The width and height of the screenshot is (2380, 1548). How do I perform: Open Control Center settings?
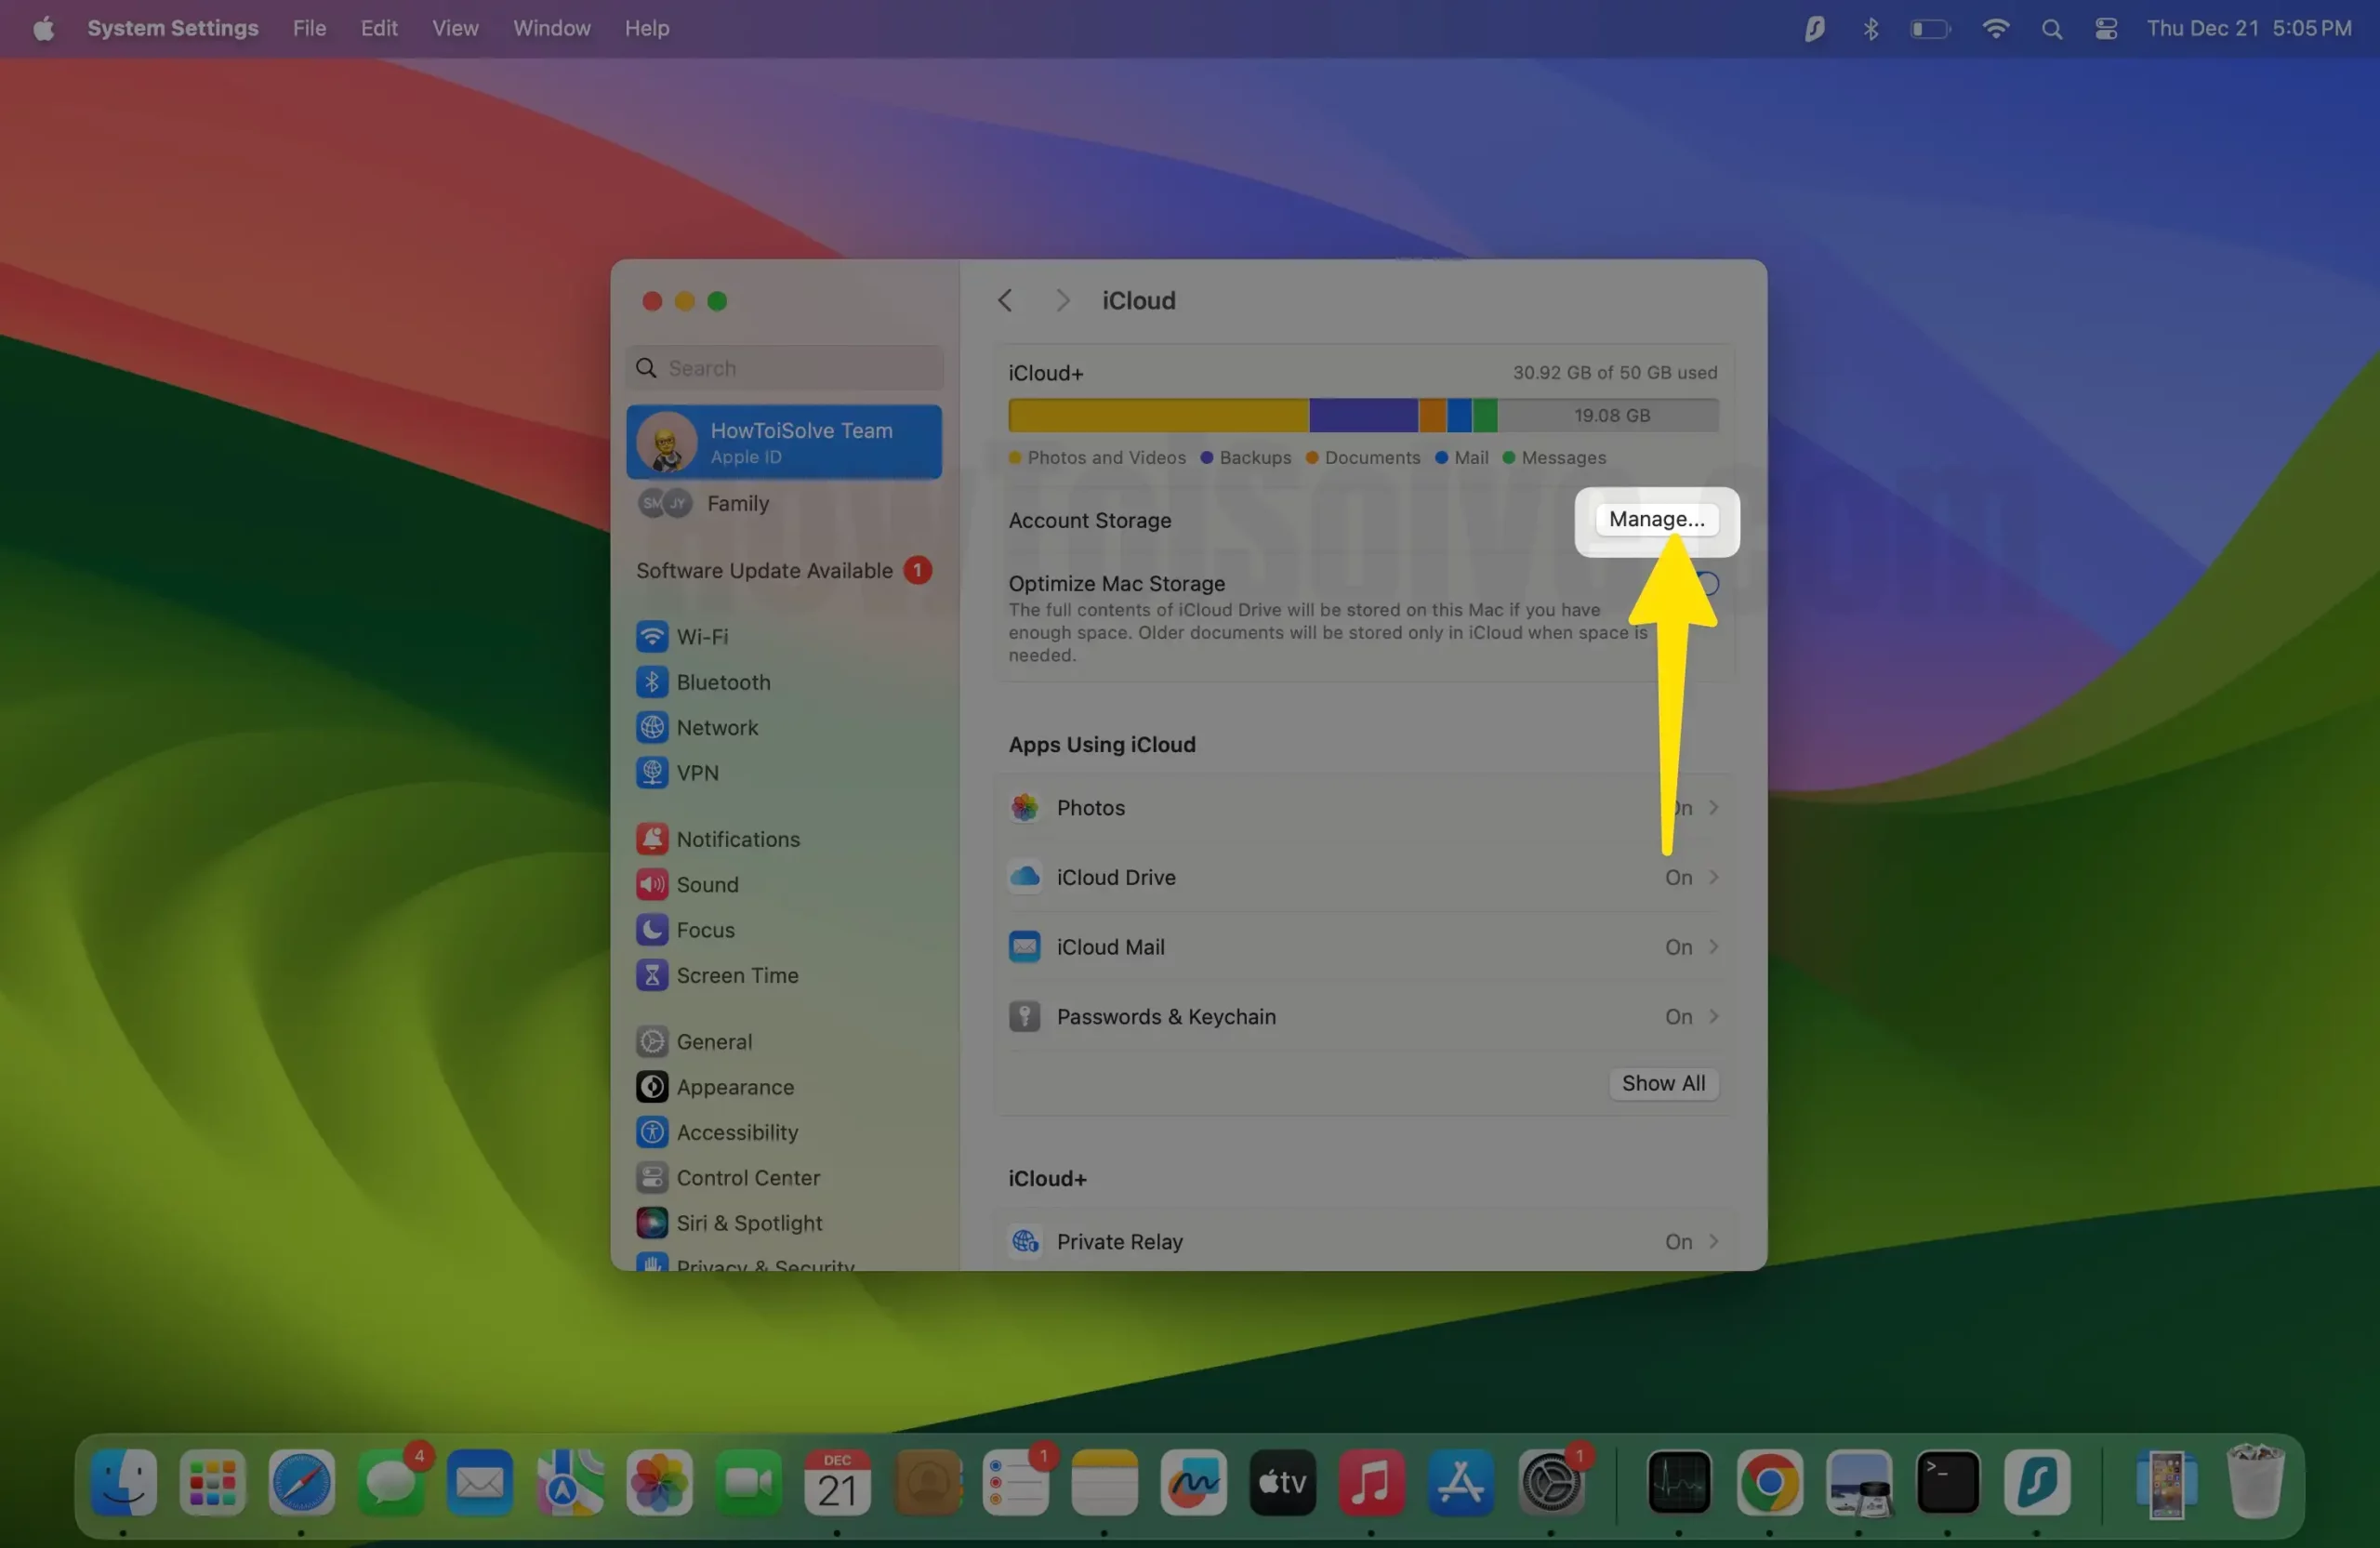pyautogui.click(x=784, y=1178)
